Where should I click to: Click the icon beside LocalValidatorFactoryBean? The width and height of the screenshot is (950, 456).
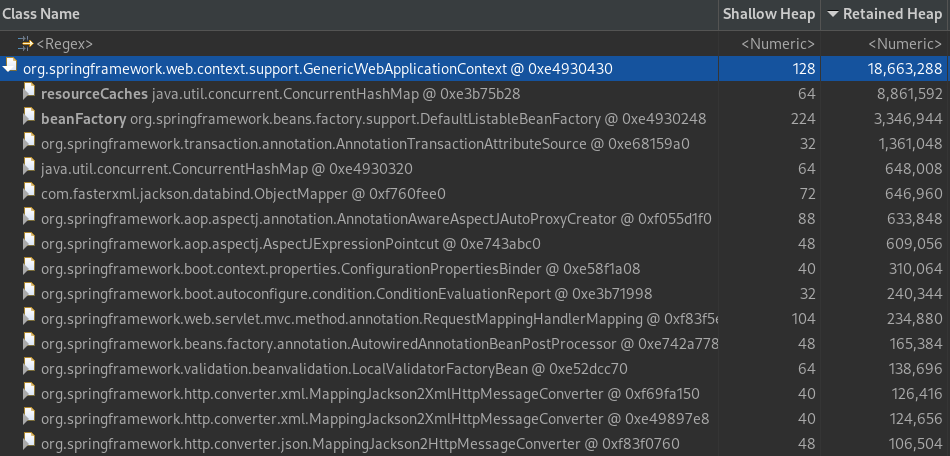28,367
